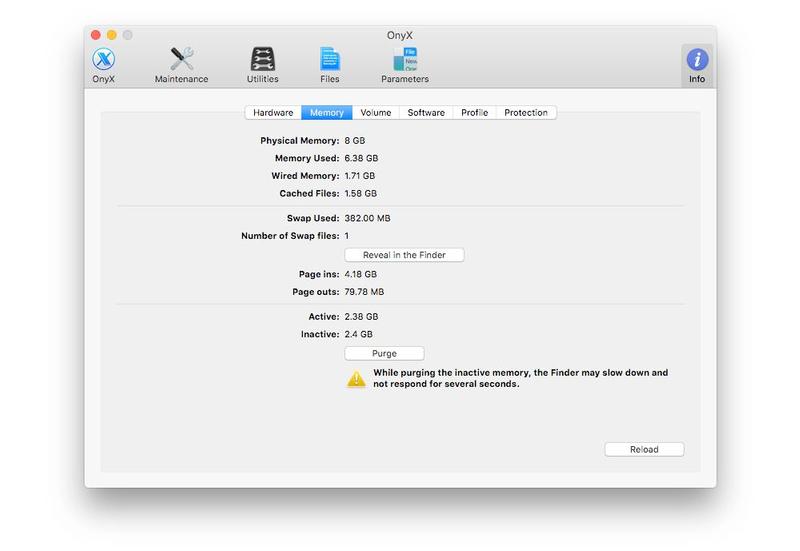This screenshot has width=800, height=551.
Task: Click the yellow warning triangle icon
Action: (x=356, y=379)
